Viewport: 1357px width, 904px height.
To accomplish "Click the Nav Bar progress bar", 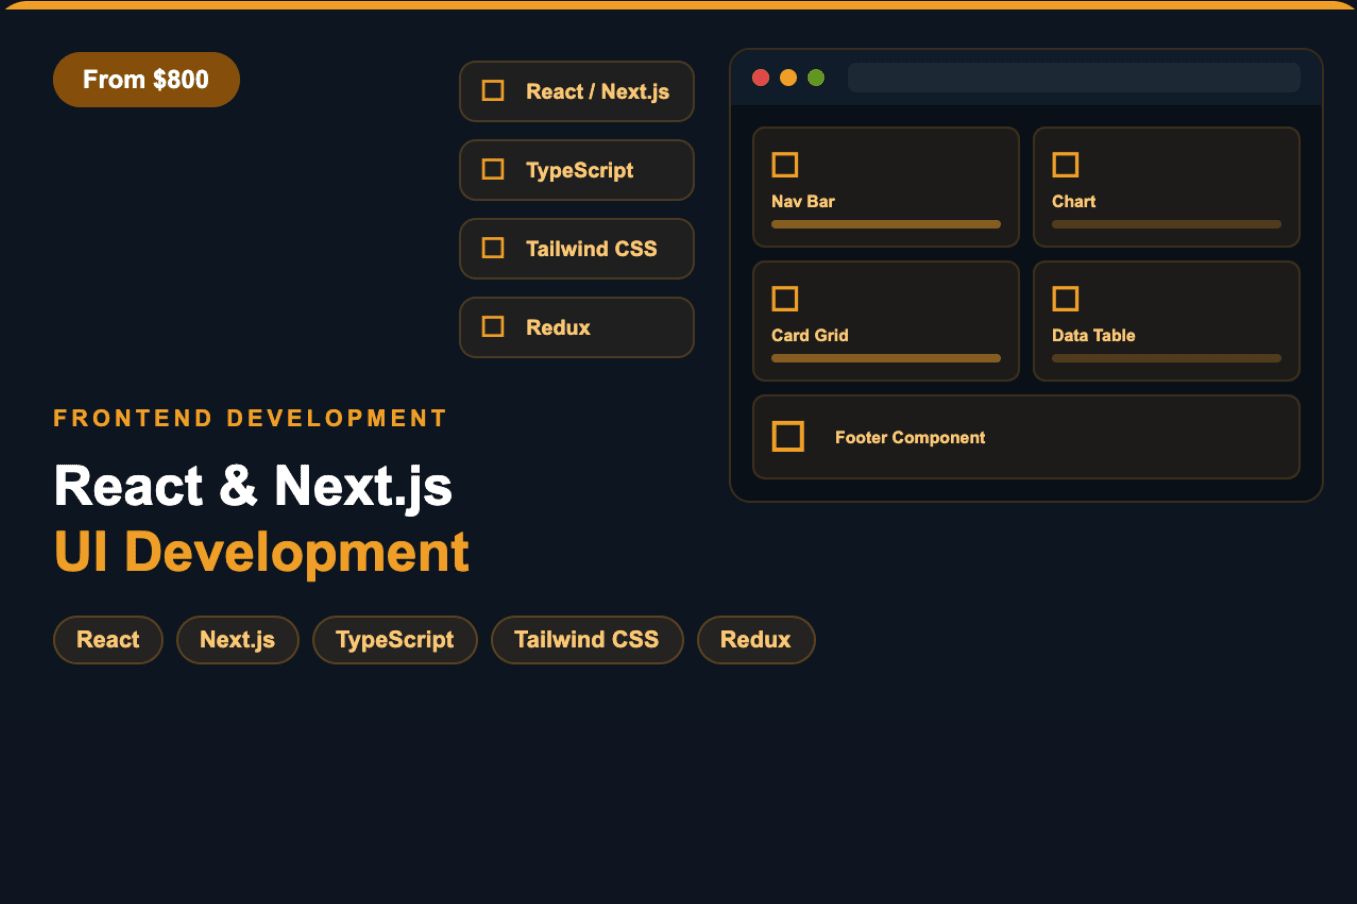I will click(886, 224).
